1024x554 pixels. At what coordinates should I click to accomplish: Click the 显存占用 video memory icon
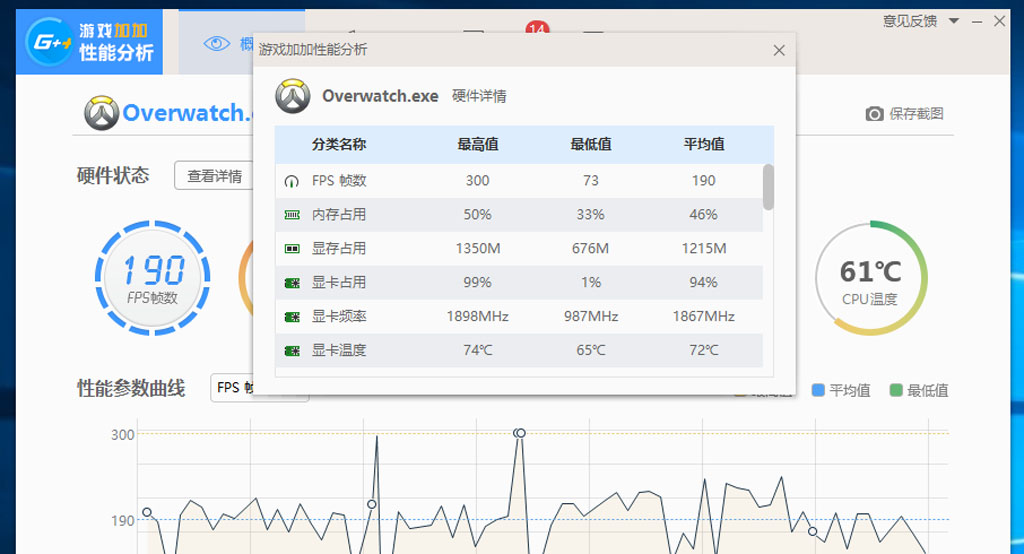click(292, 249)
